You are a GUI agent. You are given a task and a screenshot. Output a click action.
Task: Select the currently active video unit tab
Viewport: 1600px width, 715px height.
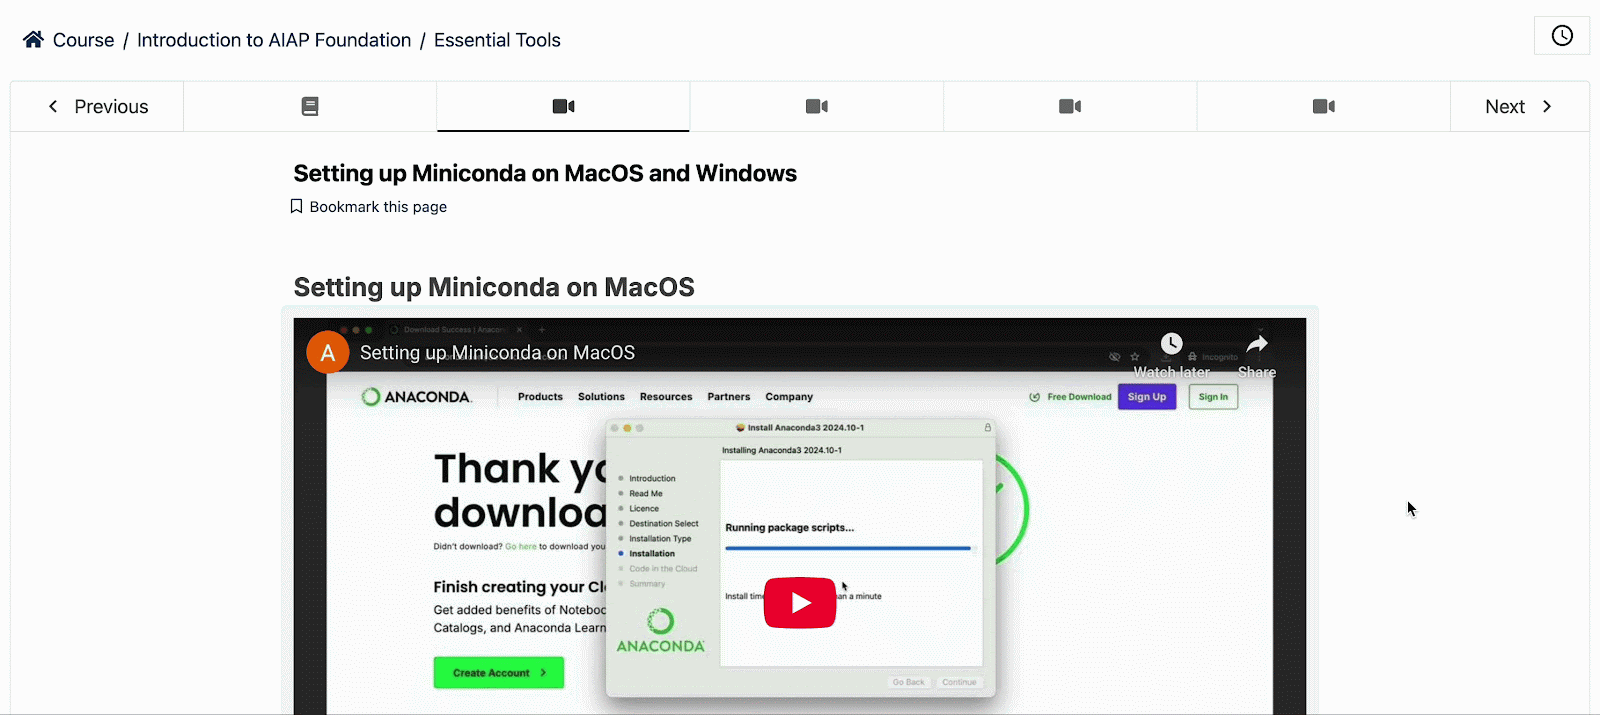point(563,106)
